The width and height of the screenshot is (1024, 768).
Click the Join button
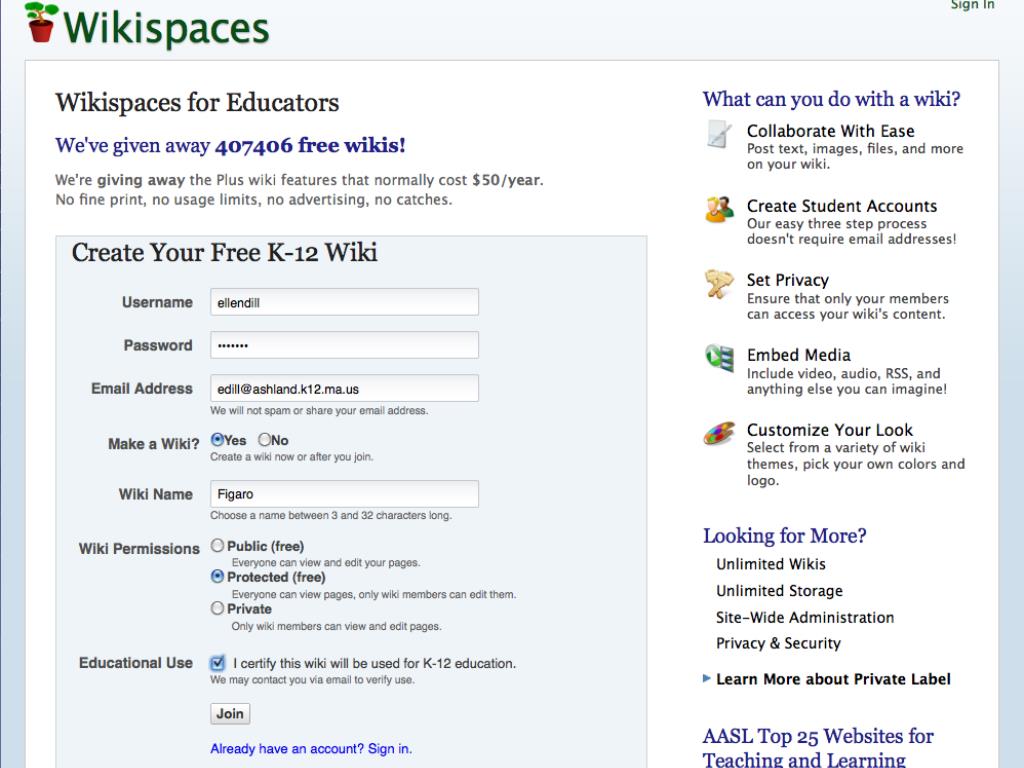pyautogui.click(x=230, y=713)
